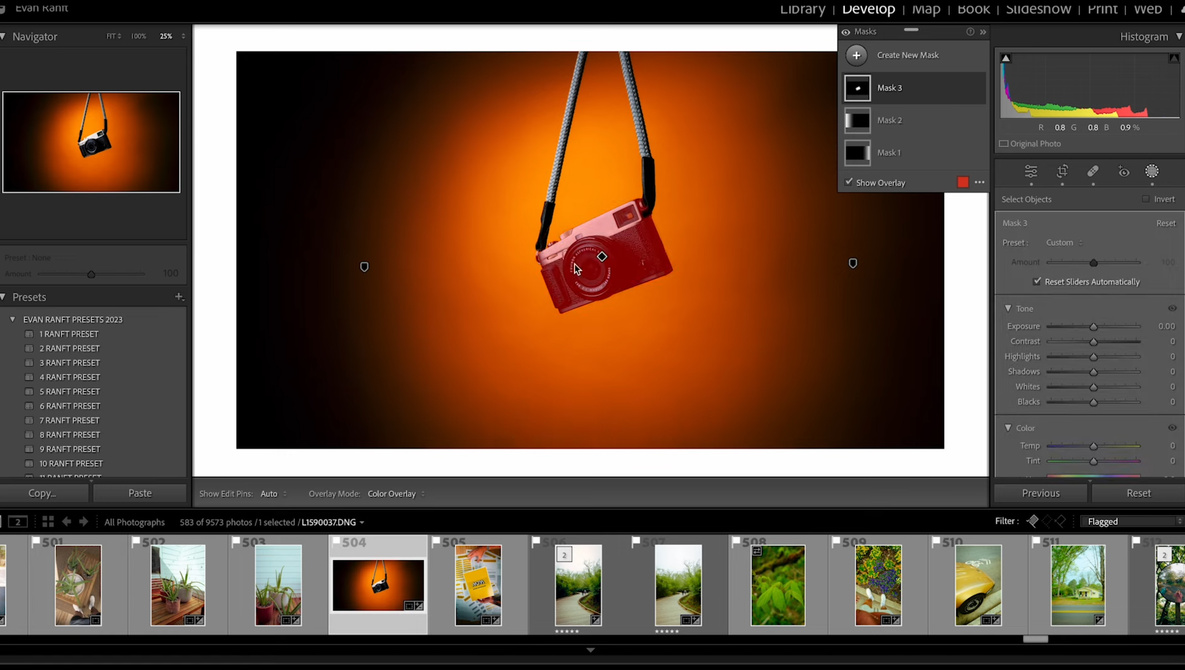Open the Edit sliders panel icon

[x=1031, y=172]
